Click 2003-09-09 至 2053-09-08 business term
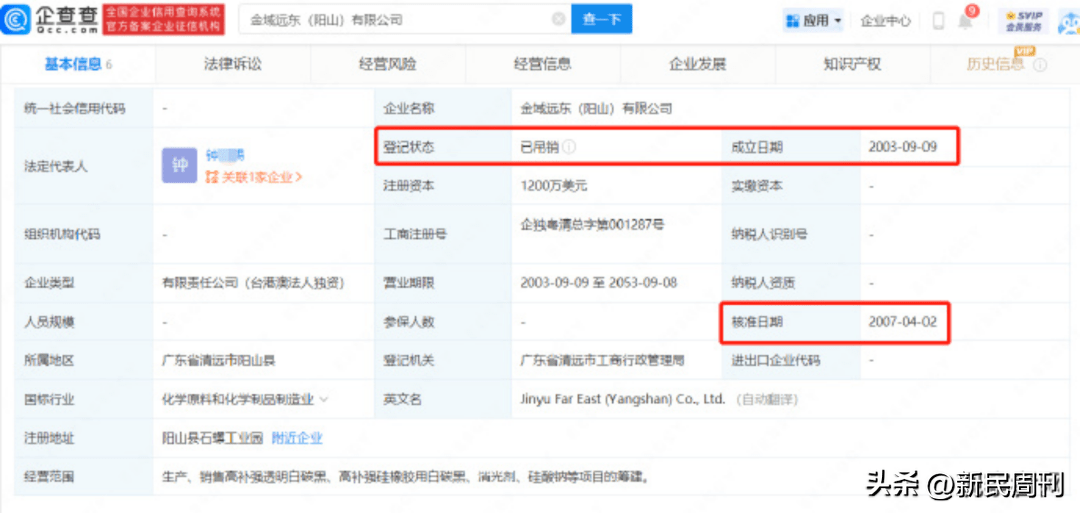The image size is (1080, 513). (599, 283)
